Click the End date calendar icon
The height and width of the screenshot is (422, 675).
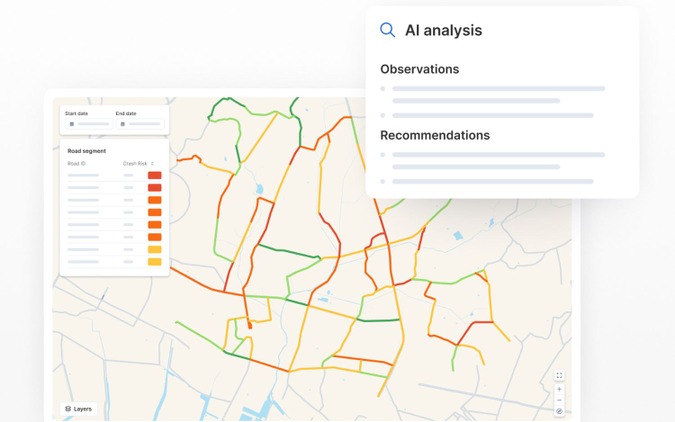click(122, 124)
